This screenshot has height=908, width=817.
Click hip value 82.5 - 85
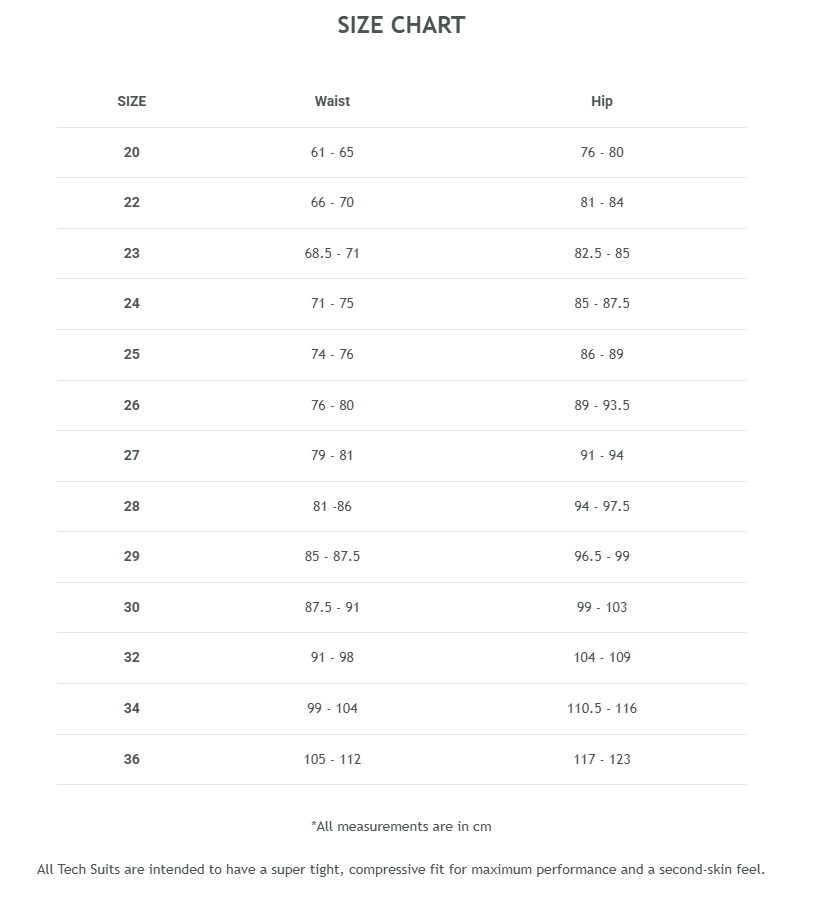pyautogui.click(x=602, y=253)
